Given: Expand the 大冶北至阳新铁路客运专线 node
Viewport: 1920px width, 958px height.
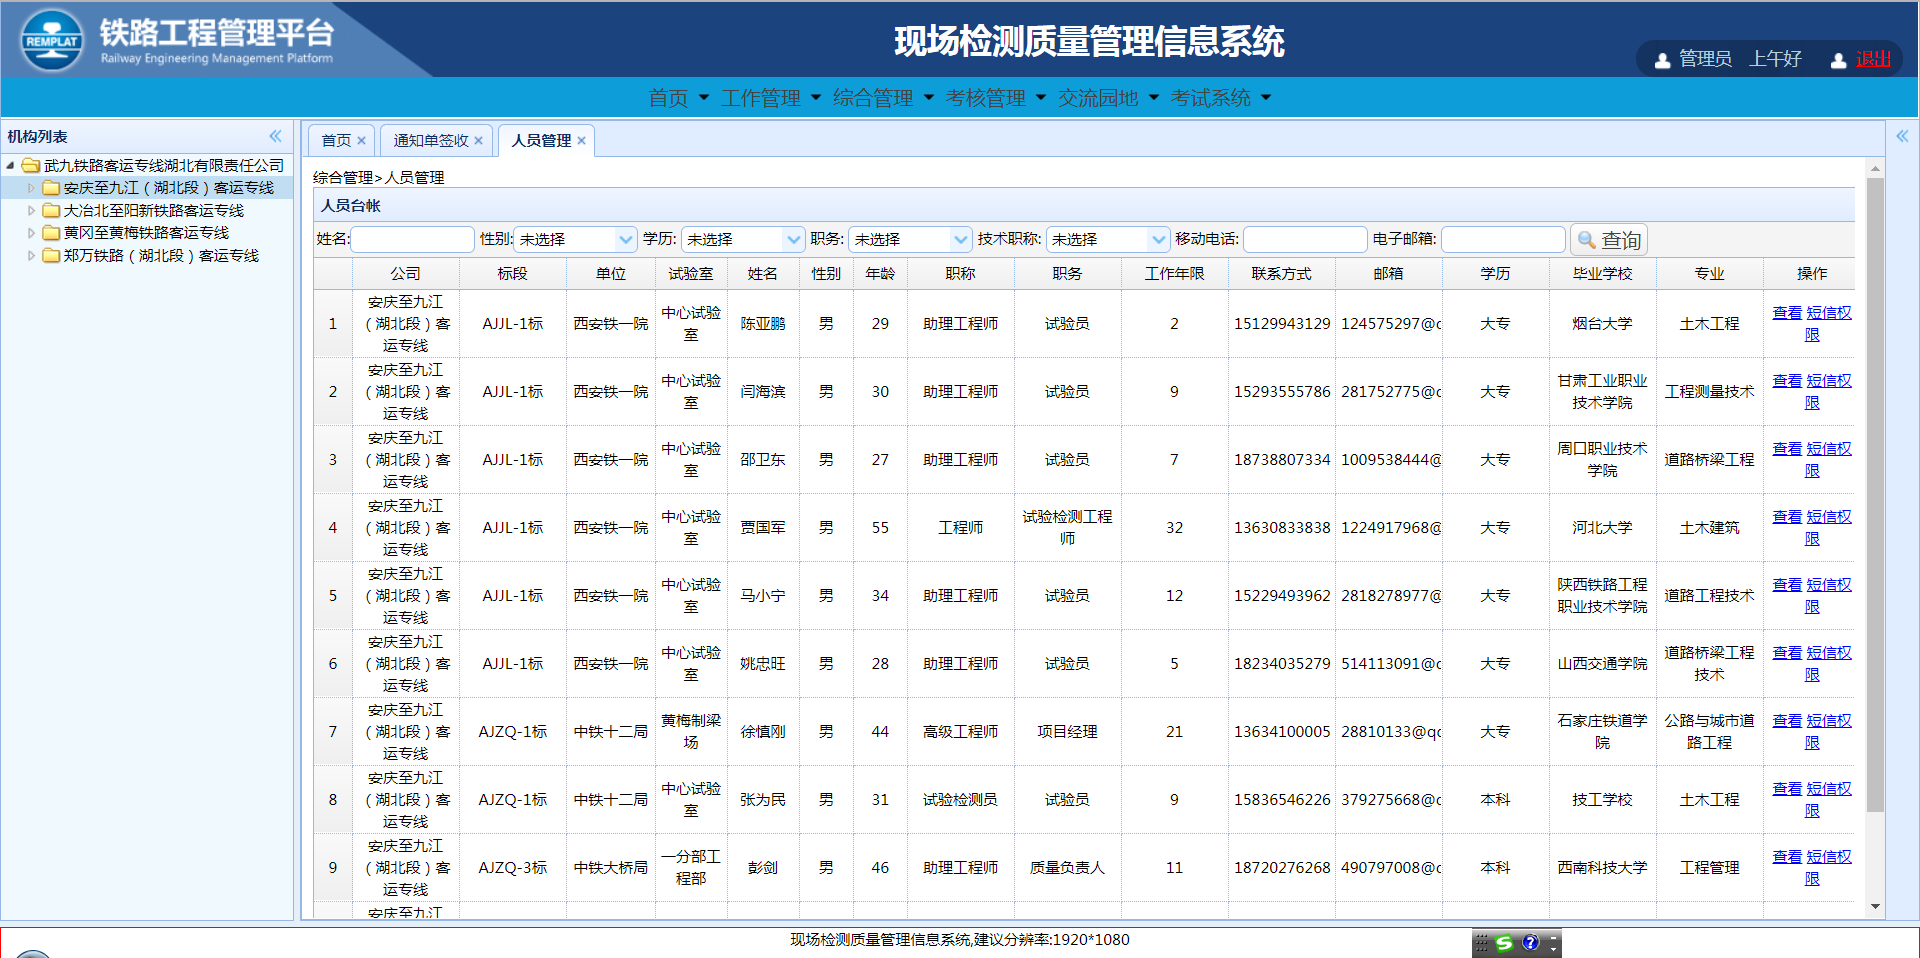Looking at the screenshot, I should pyautogui.click(x=31, y=210).
